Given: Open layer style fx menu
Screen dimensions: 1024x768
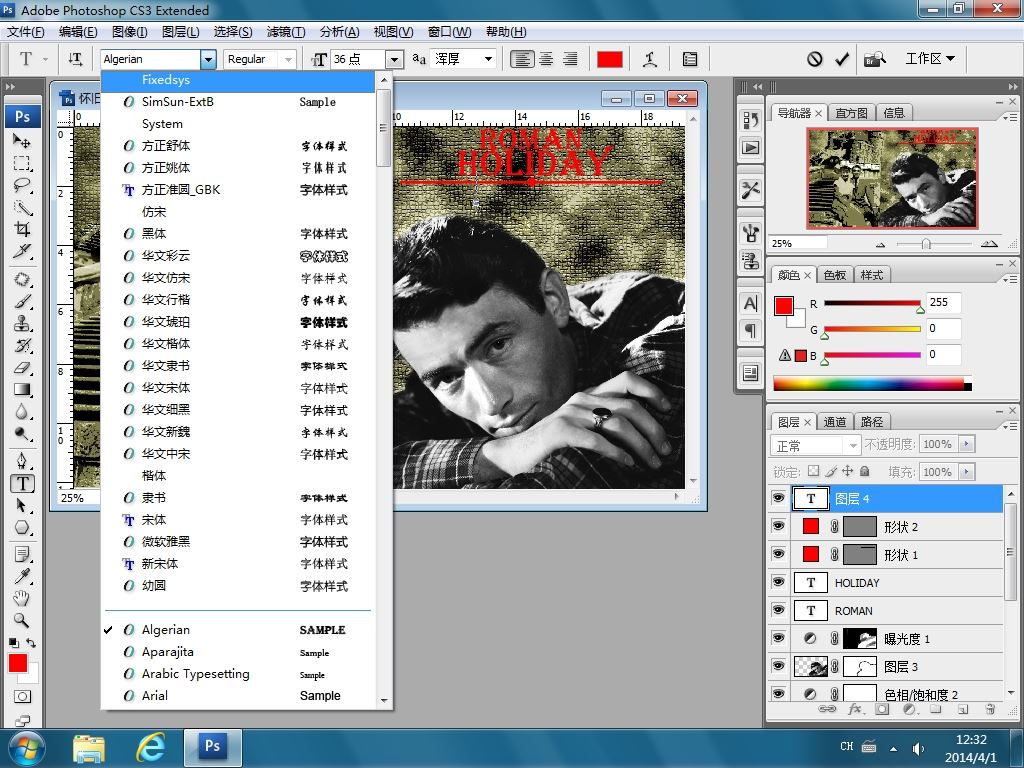Looking at the screenshot, I should [x=854, y=709].
